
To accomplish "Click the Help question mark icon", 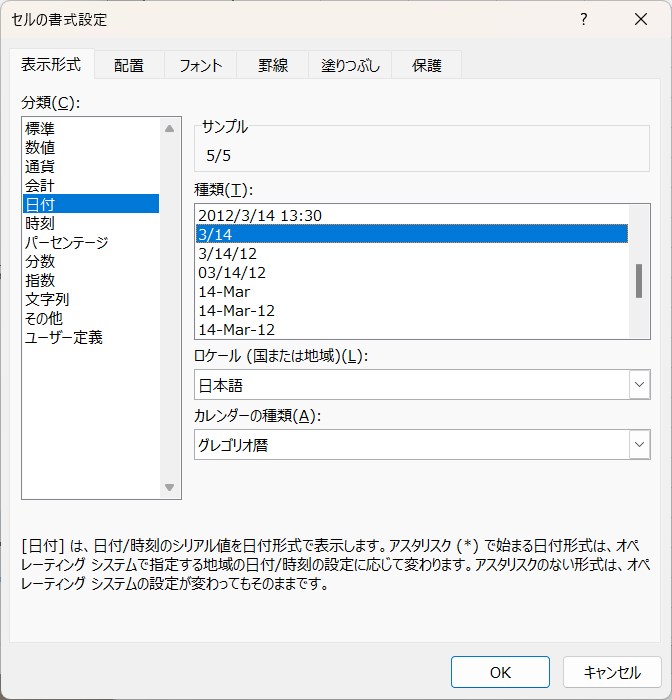I will click(x=584, y=20).
